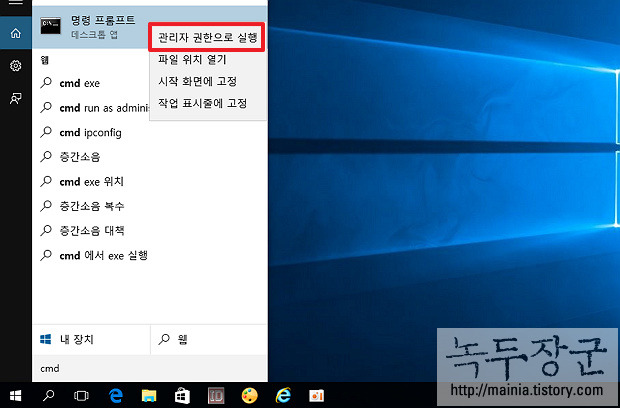The height and width of the screenshot is (408, 620).
Task: Select the 층간소음 대책 suggestion
Action: [x=150, y=230]
